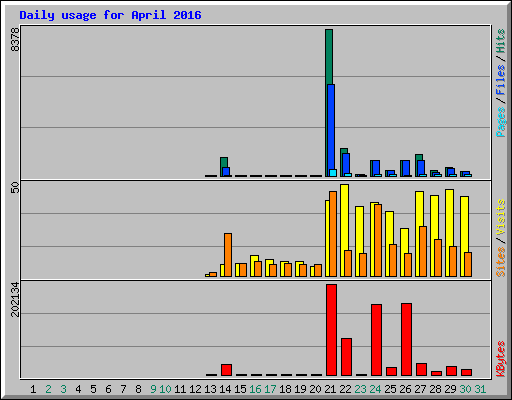Image resolution: width=512 pixels, height=400 pixels.
Task: Click the day 4 axis label
Action: [x=78, y=389]
